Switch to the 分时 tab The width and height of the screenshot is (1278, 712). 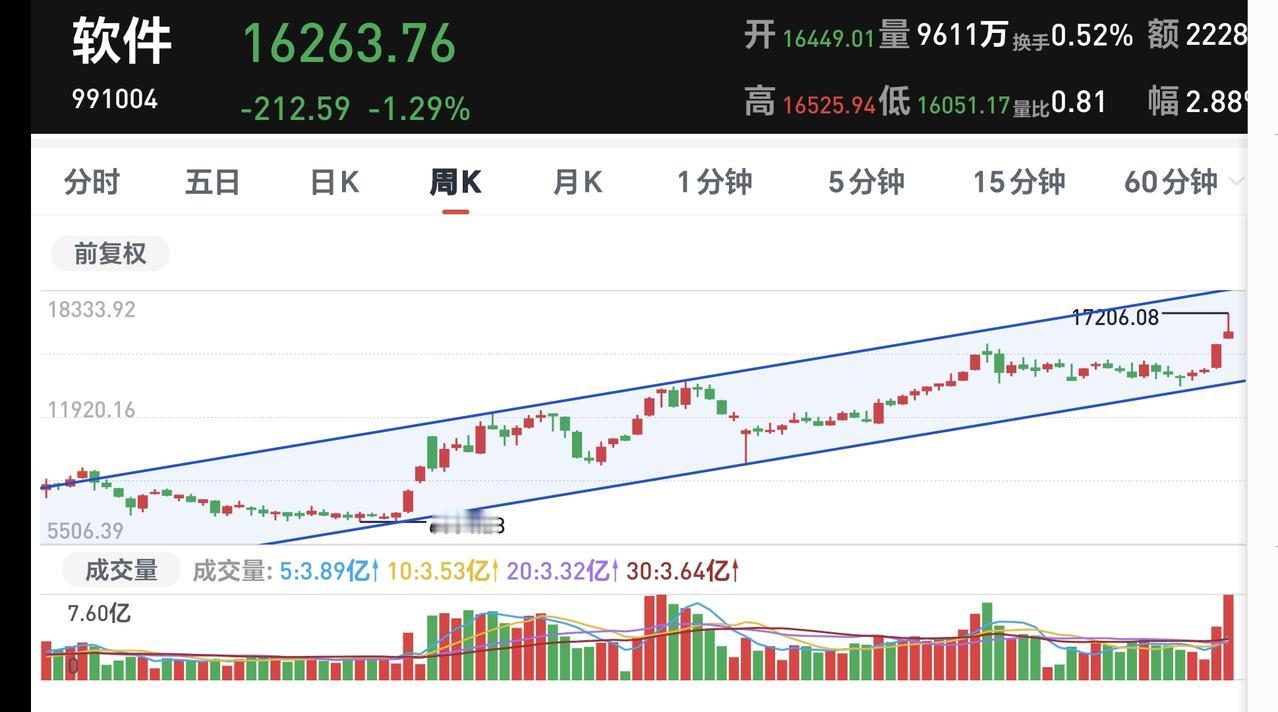coord(92,182)
